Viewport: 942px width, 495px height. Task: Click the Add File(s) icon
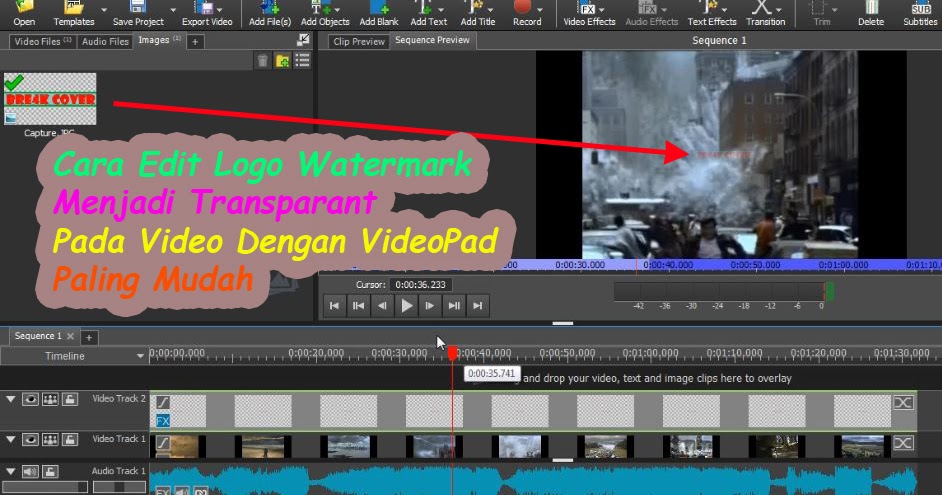270,7
